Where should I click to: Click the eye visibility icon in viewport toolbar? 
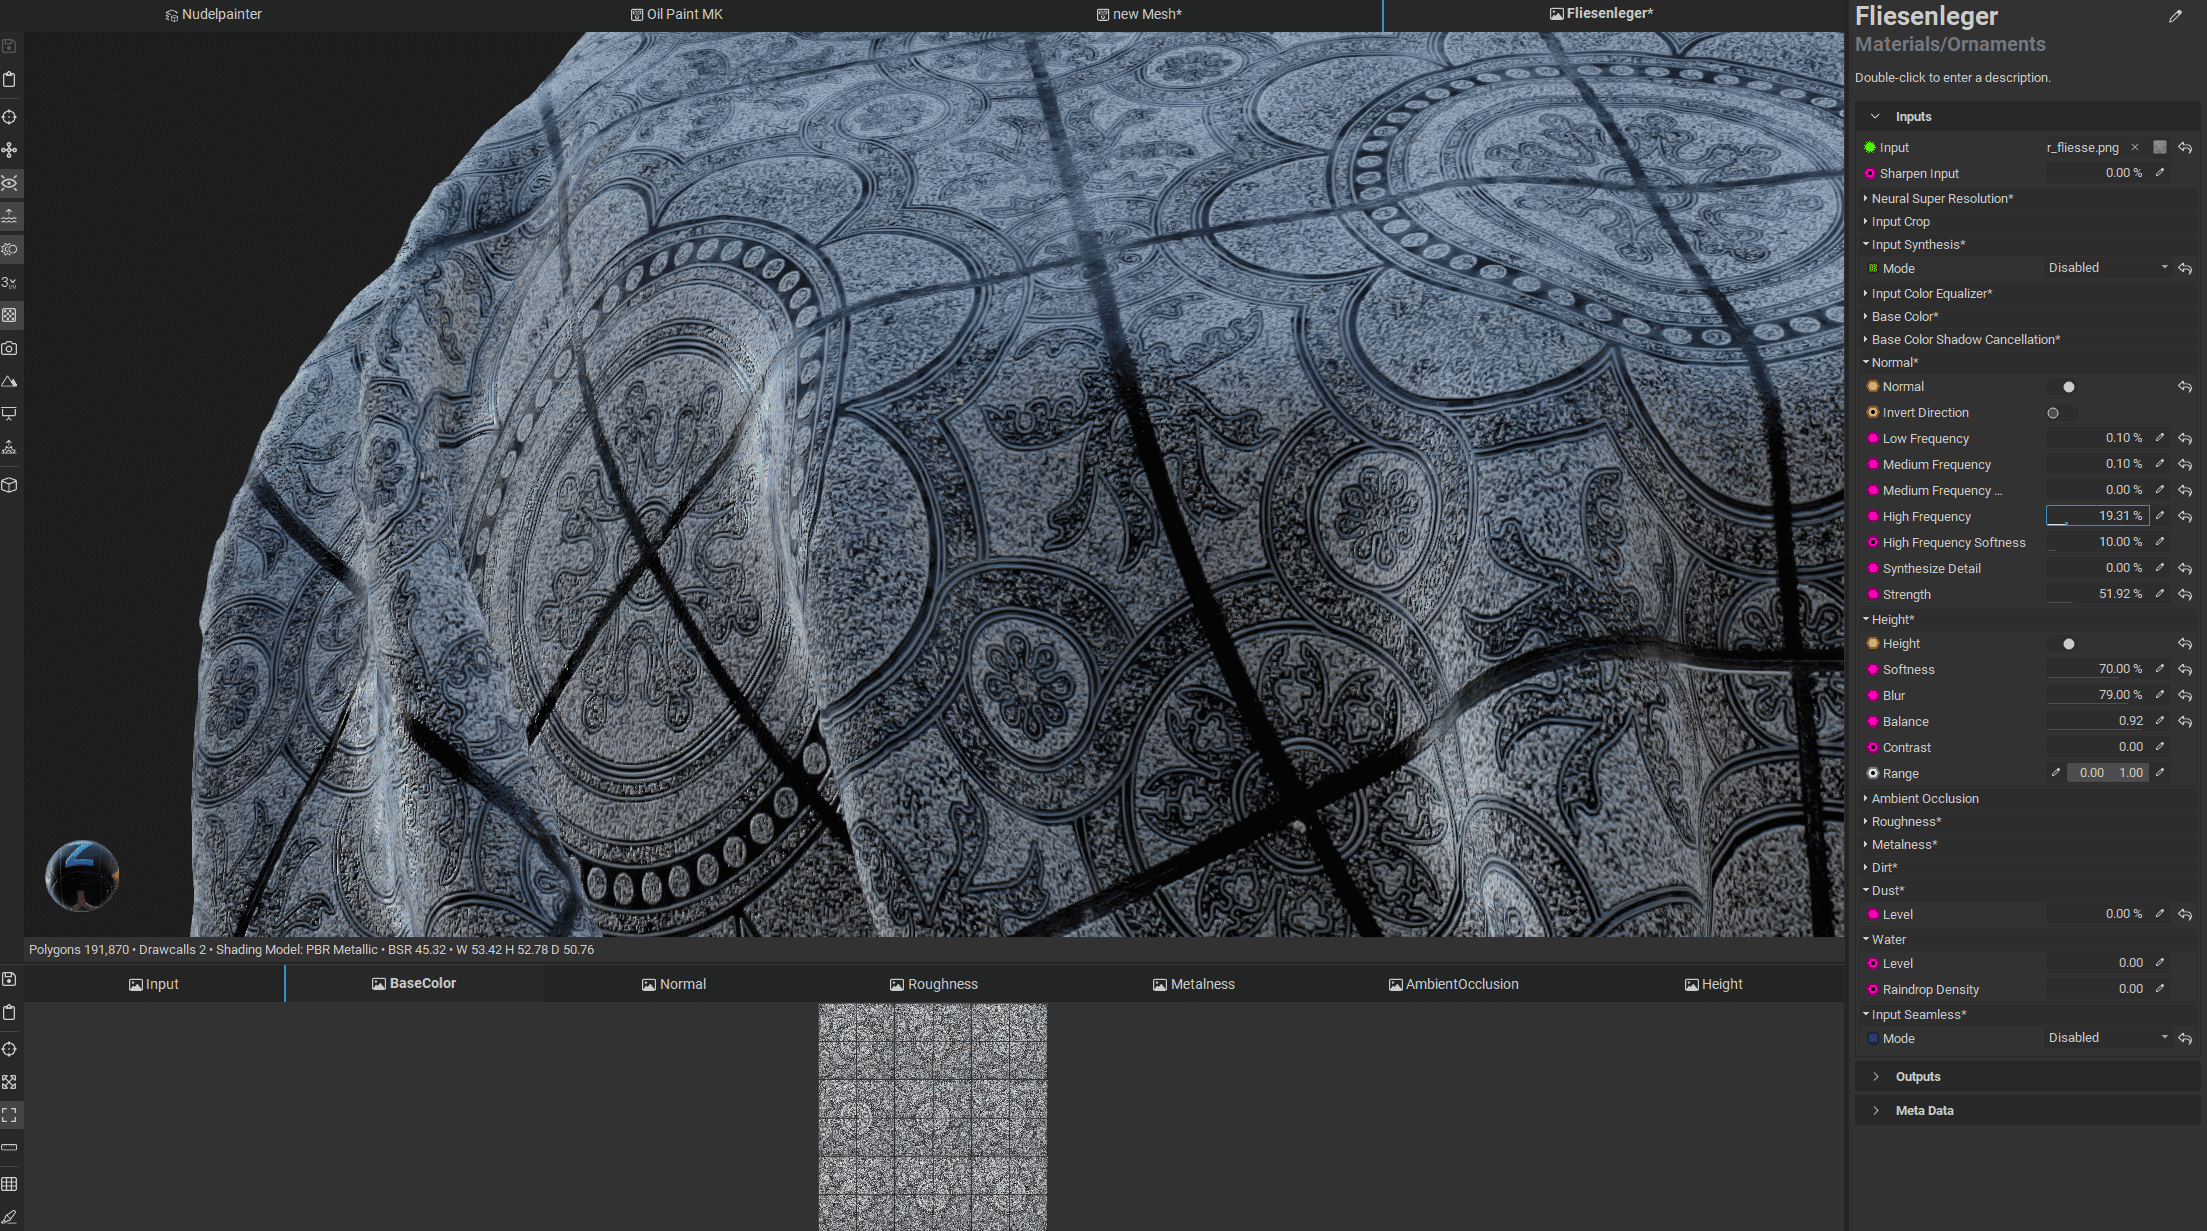(x=9, y=184)
